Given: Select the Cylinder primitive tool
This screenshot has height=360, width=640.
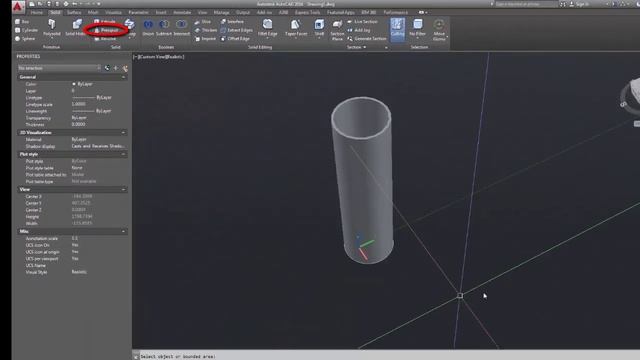Looking at the screenshot, I should coord(26,30).
